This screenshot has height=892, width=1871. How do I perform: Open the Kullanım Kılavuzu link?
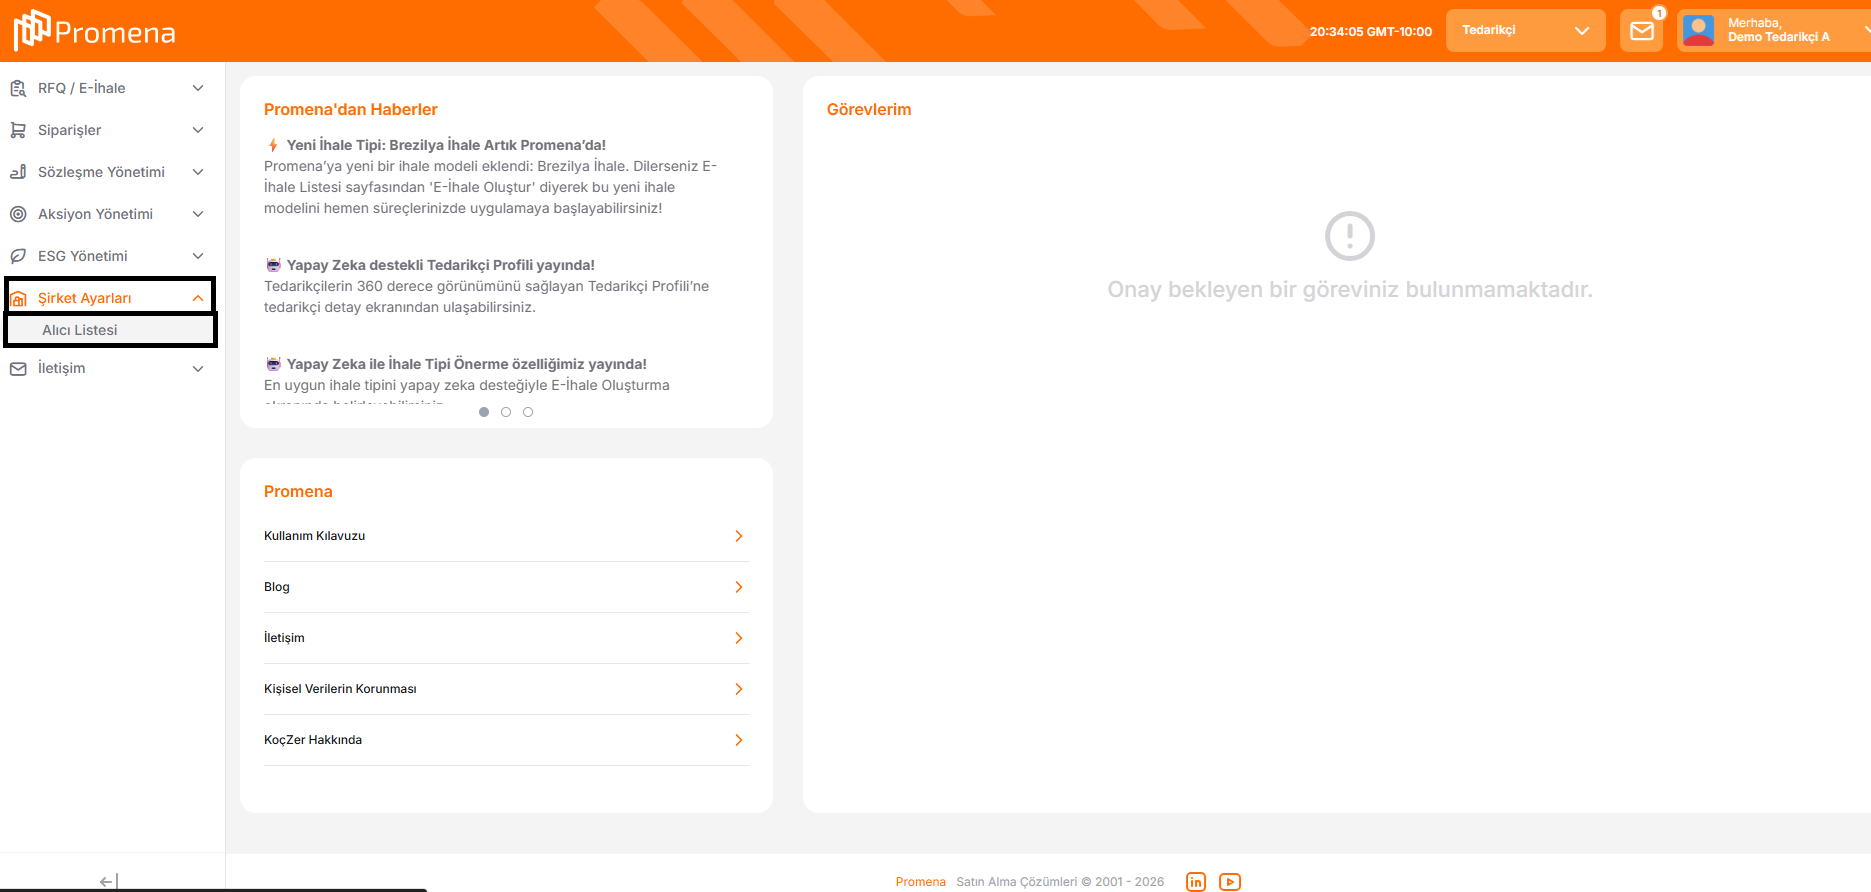315,536
